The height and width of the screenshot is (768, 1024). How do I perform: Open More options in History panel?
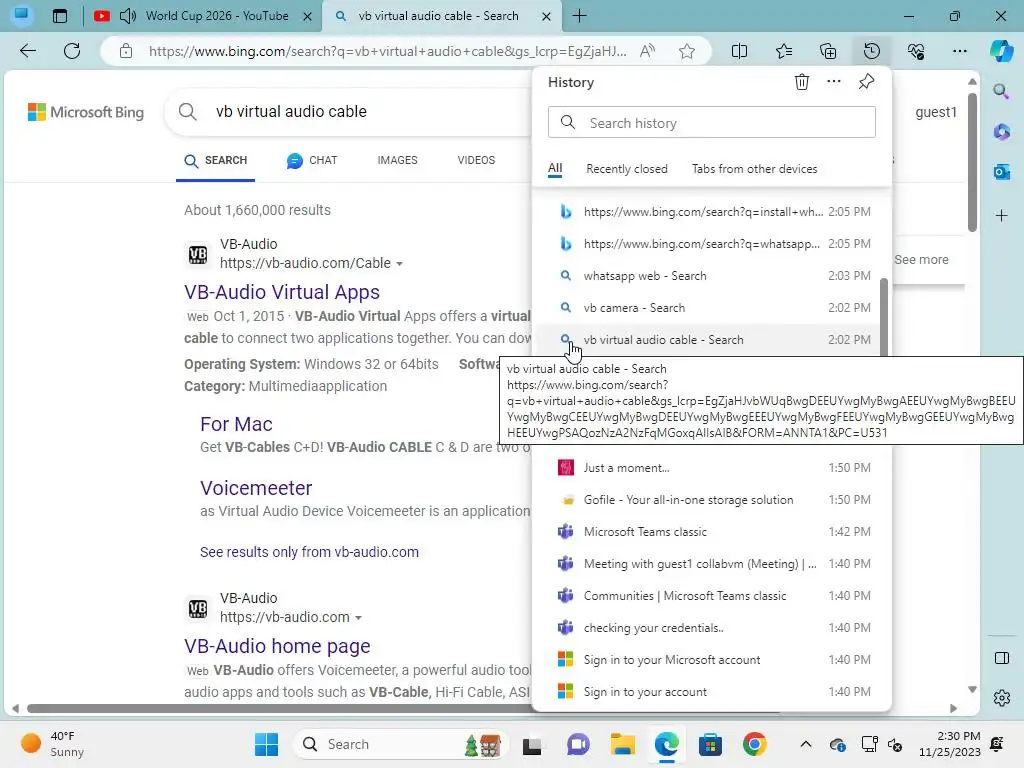pos(834,82)
